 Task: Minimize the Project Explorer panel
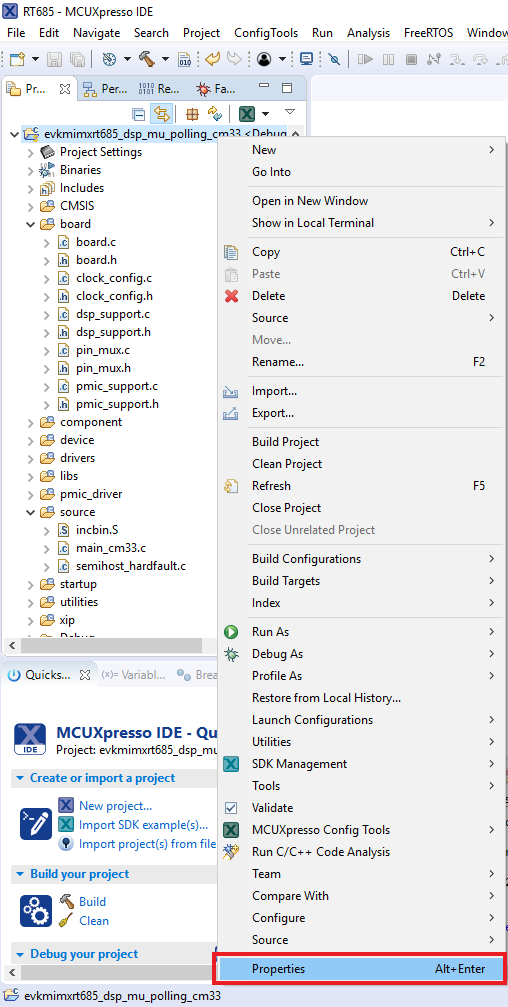(264, 85)
